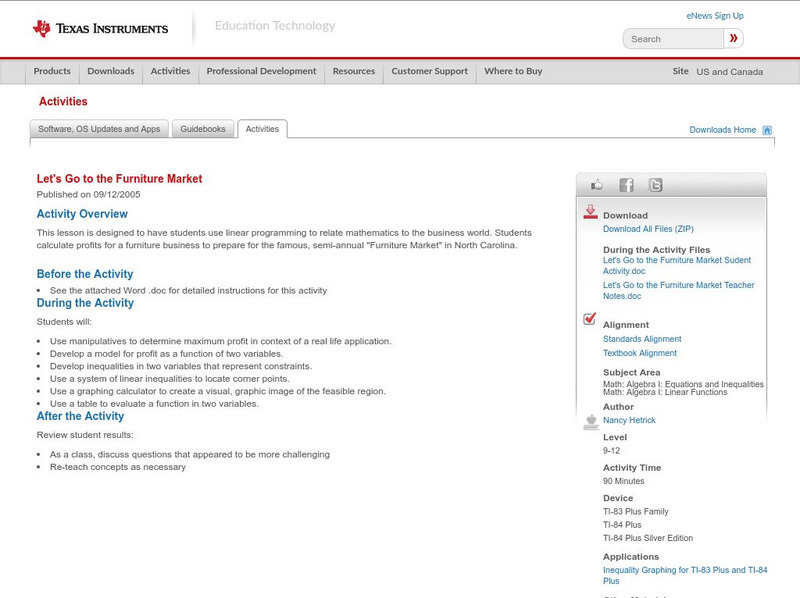Click the Texas Instruments logo
The image size is (800, 598).
[100, 29]
